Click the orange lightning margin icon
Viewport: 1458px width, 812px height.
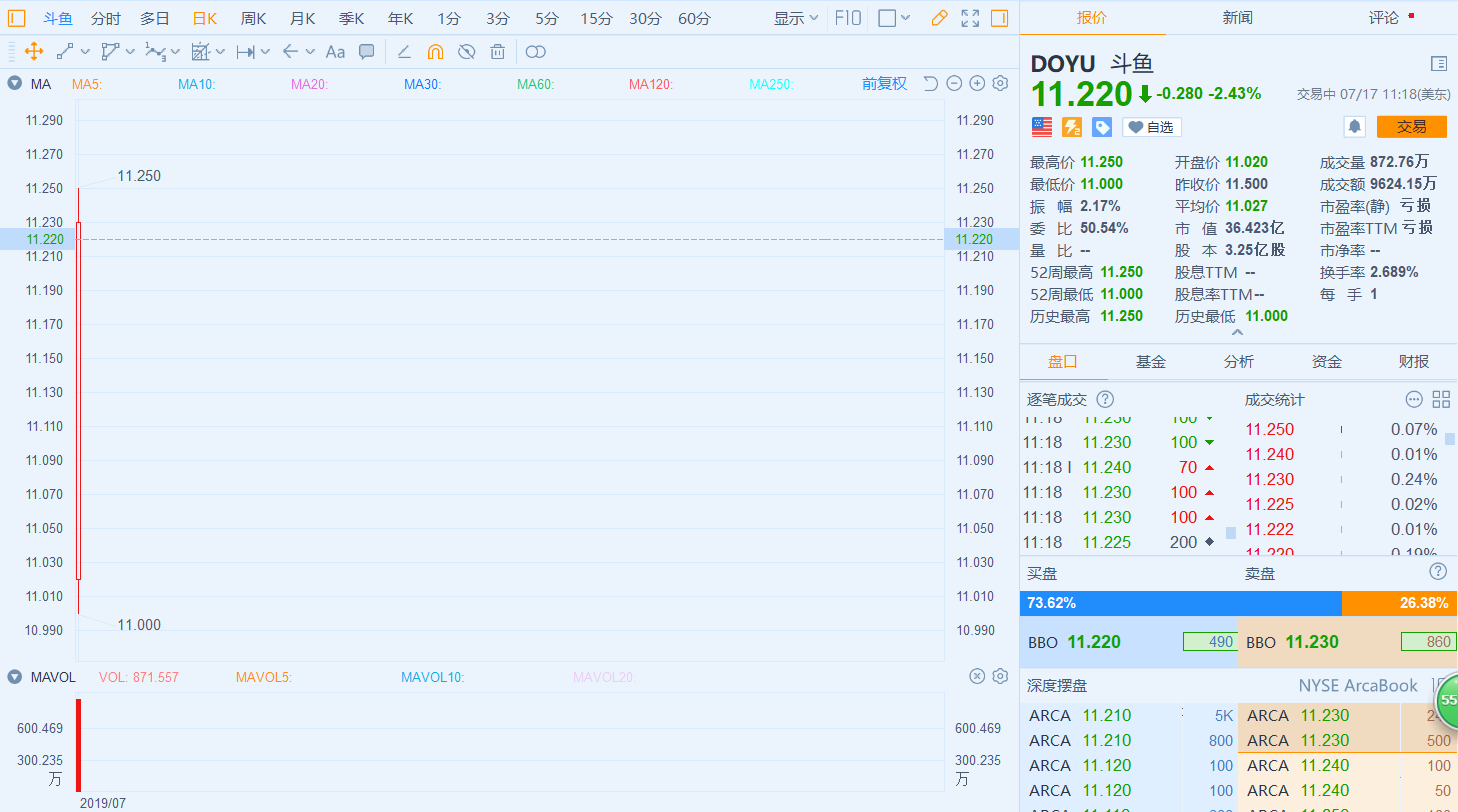[x=1072, y=127]
